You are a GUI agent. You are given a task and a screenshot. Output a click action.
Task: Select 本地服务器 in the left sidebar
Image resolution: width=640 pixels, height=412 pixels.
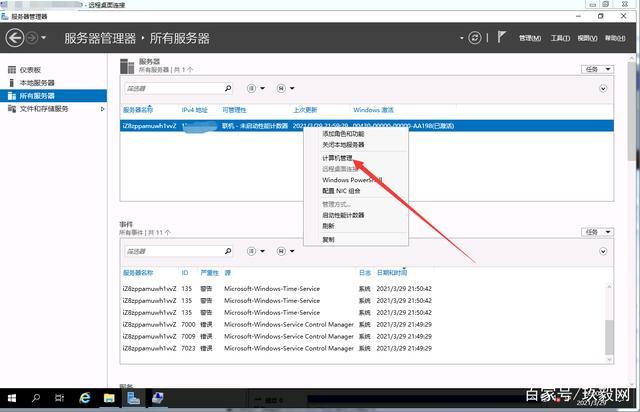pos(37,83)
